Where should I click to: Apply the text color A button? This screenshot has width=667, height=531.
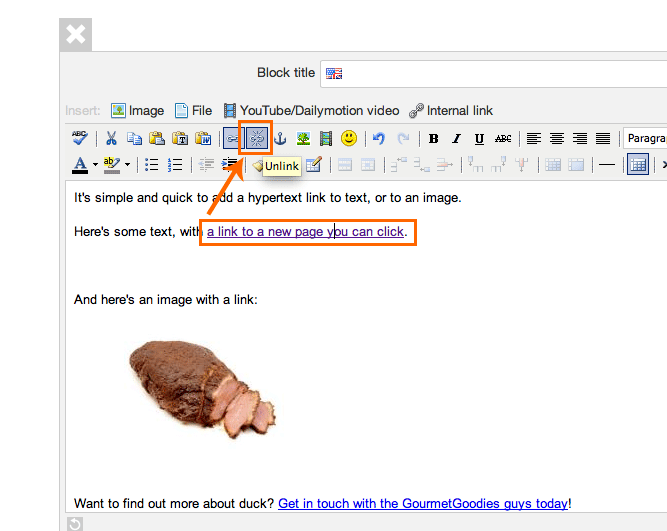(80, 165)
